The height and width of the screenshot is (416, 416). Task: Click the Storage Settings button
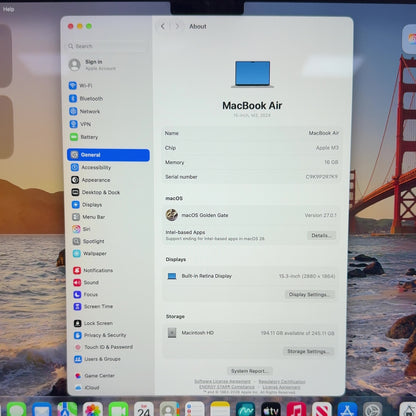click(308, 351)
